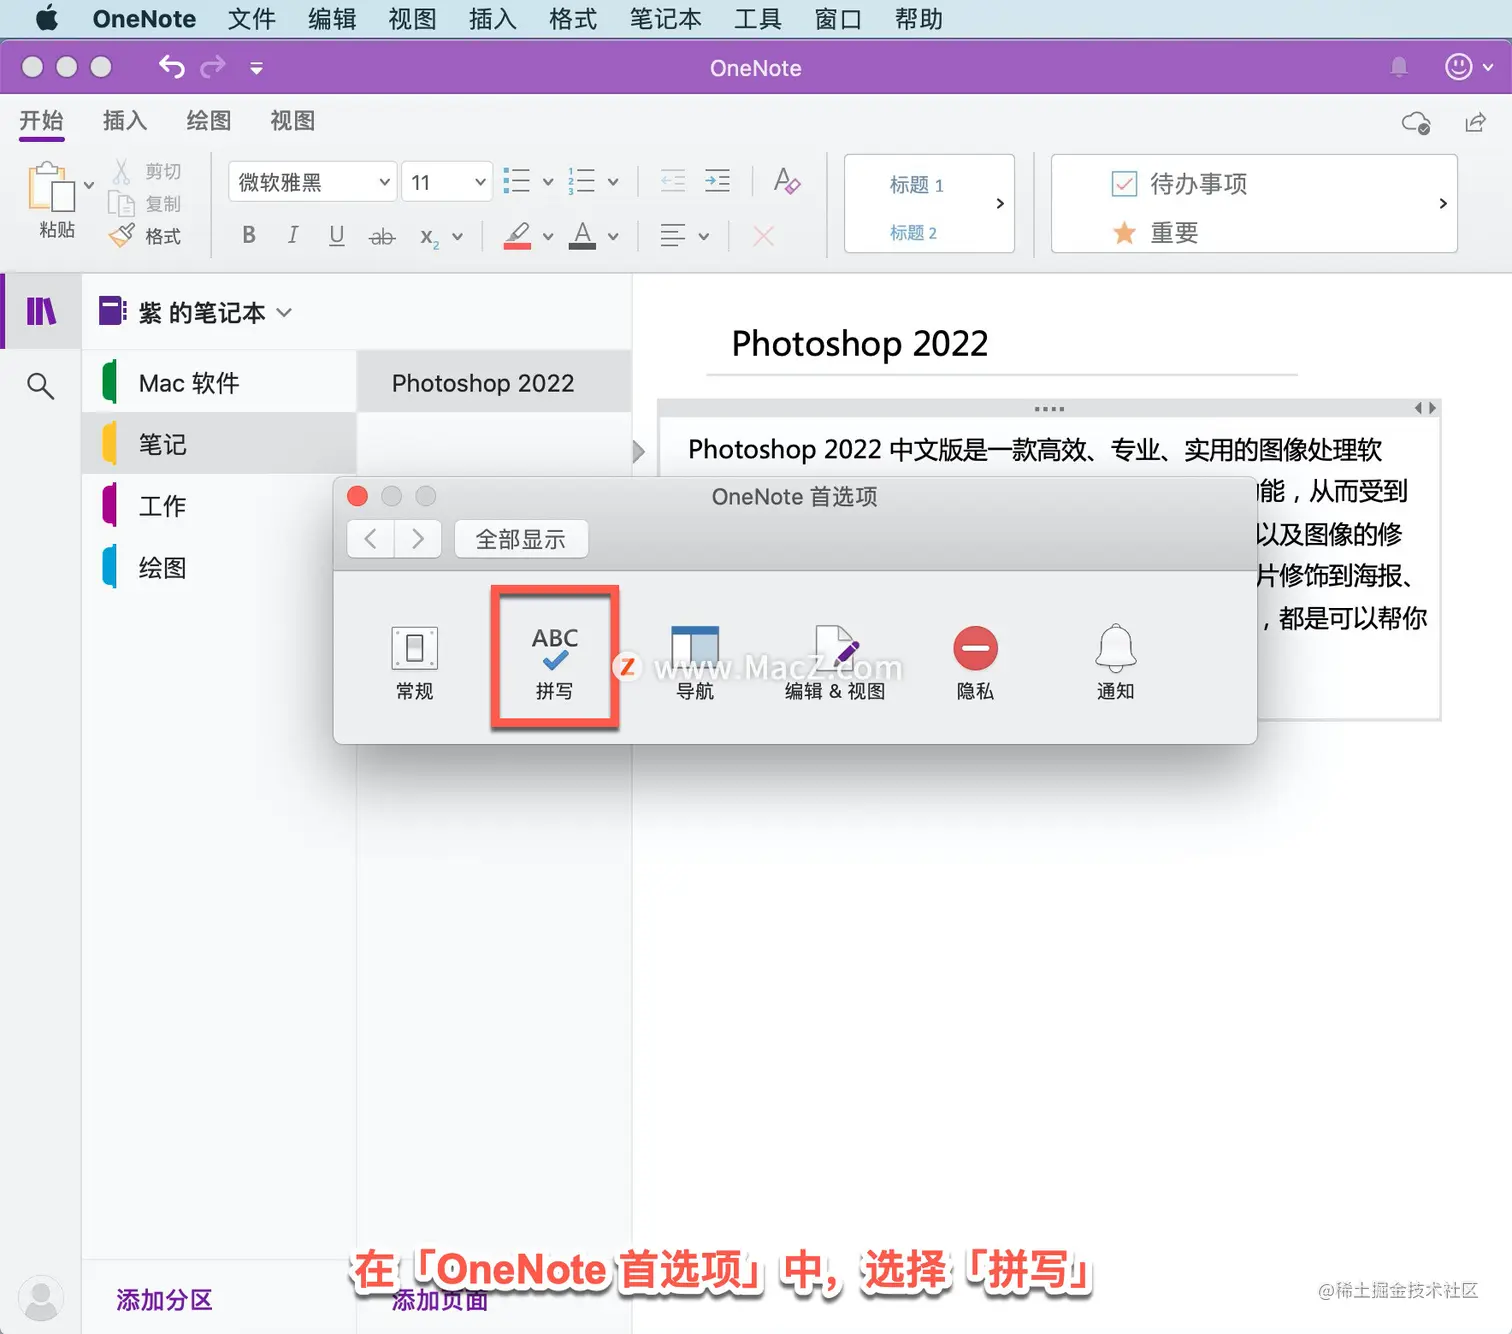This screenshot has height=1334, width=1512.
Task: Click the red X delete icon
Action: 763,236
